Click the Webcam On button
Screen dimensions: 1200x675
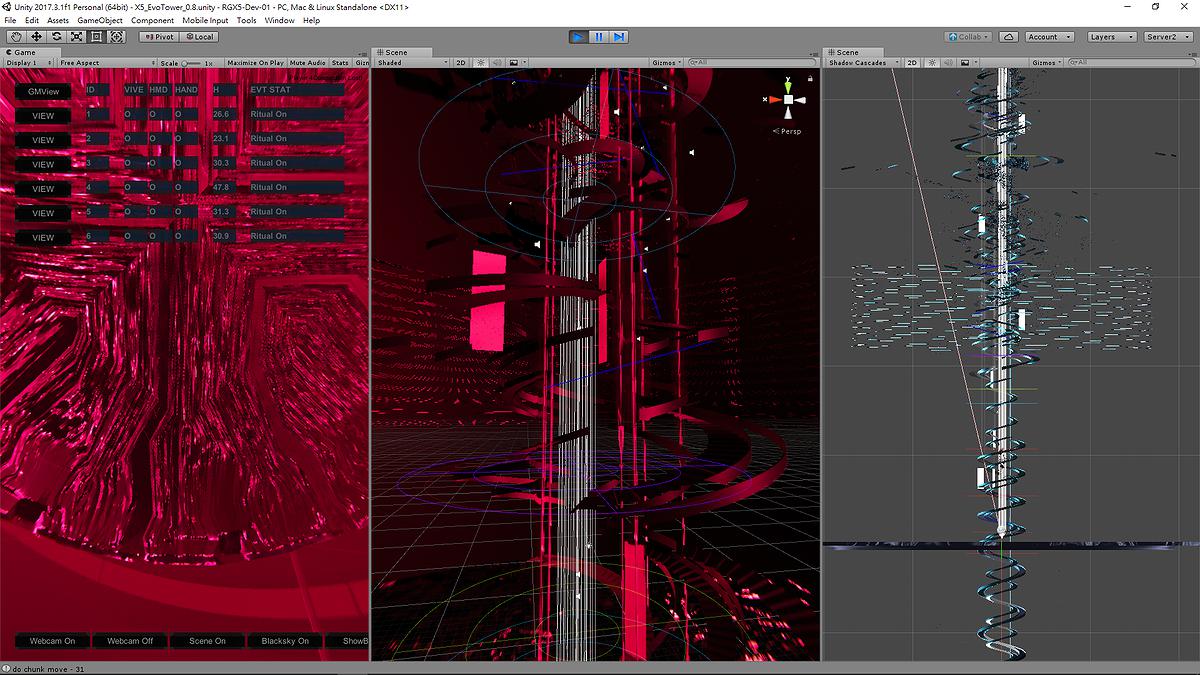52,641
